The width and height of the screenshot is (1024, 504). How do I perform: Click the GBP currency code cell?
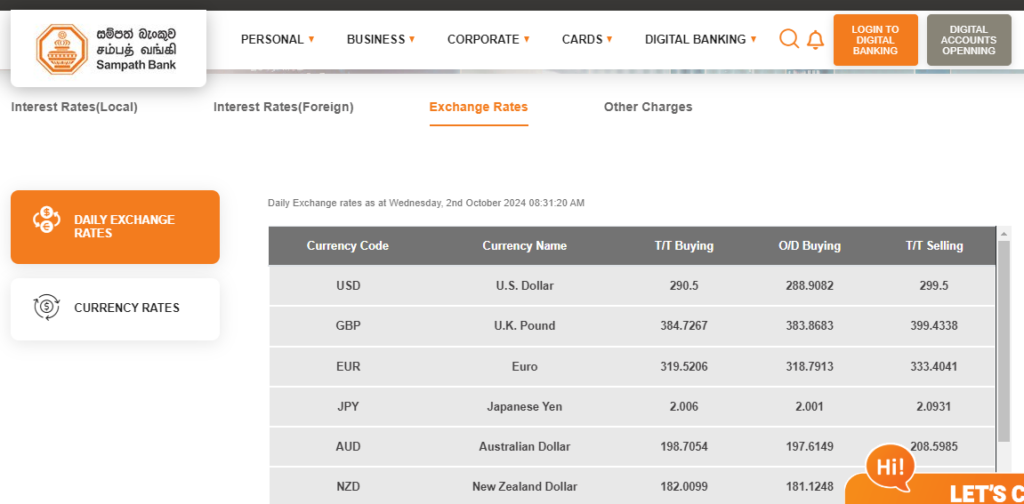click(348, 326)
